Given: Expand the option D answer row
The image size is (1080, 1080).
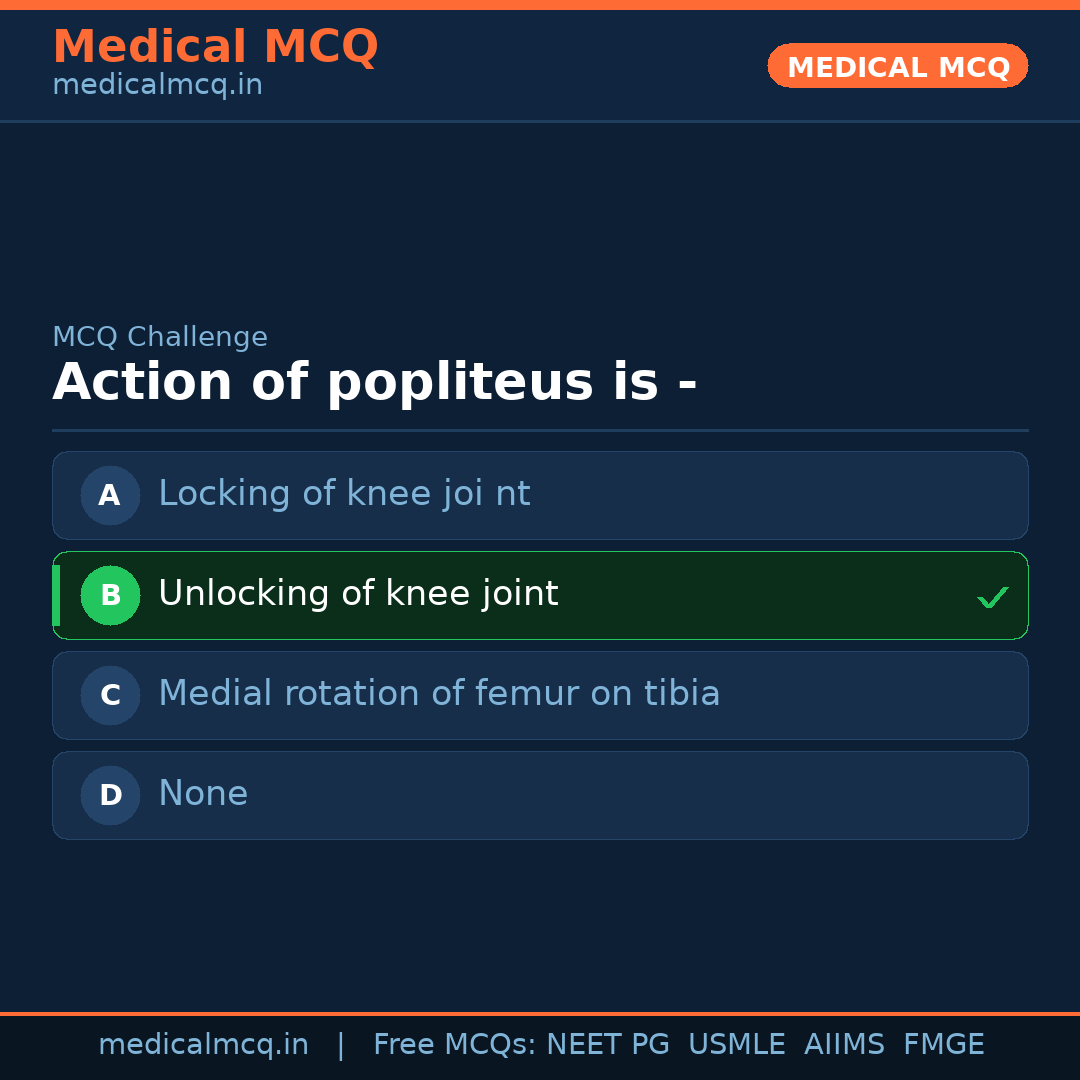Looking at the screenshot, I should pyautogui.click(x=540, y=795).
